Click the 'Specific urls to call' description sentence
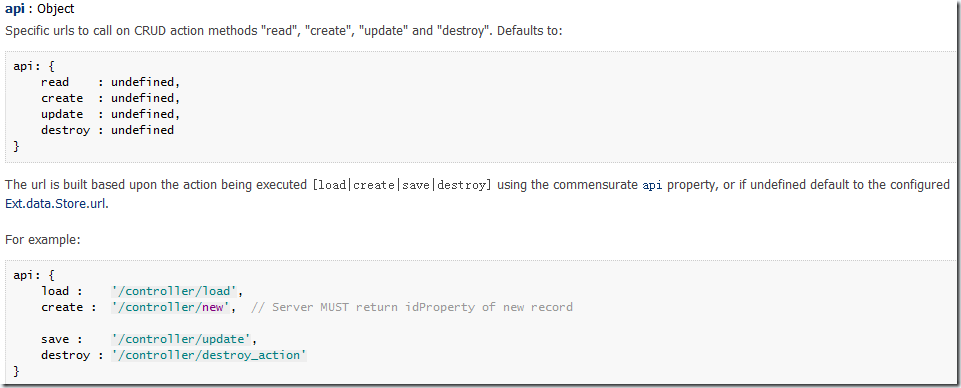 click(x=283, y=31)
